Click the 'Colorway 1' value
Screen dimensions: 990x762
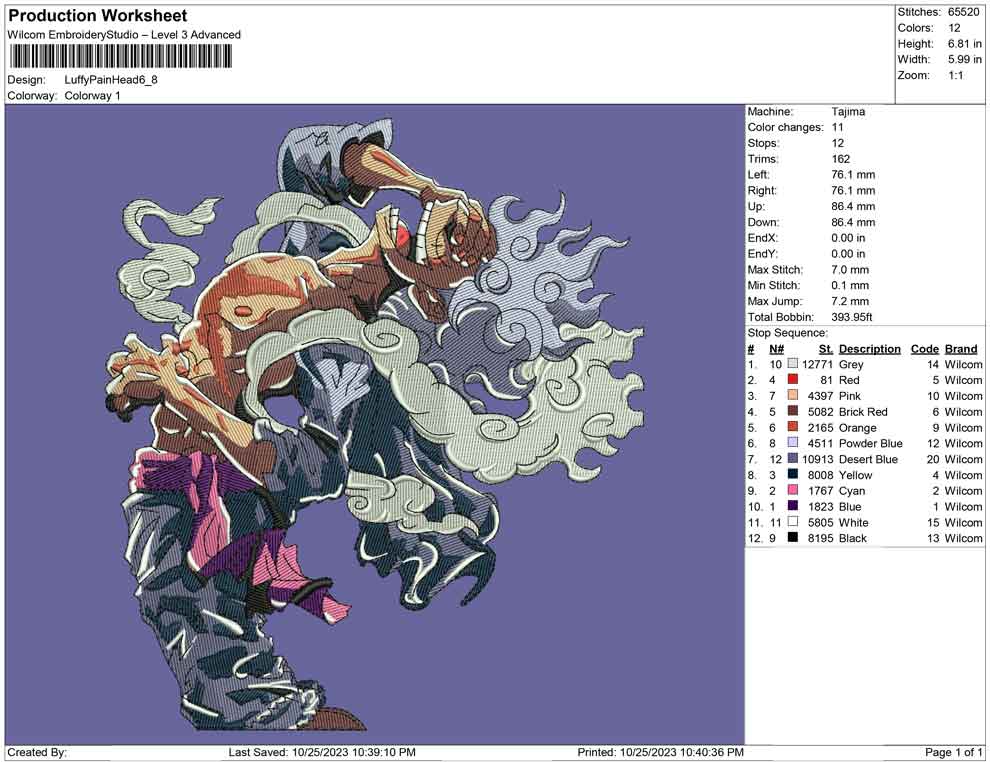click(92, 96)
